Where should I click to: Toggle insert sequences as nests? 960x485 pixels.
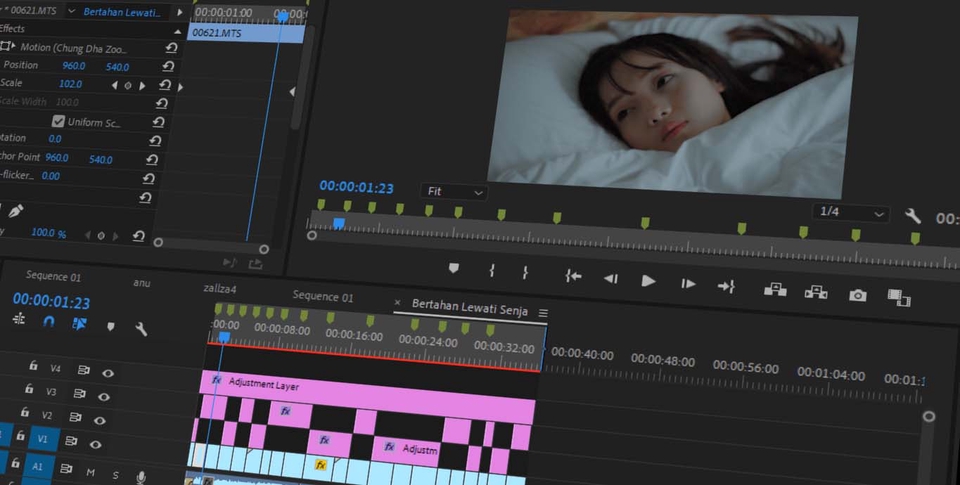[x=19, y=319]
